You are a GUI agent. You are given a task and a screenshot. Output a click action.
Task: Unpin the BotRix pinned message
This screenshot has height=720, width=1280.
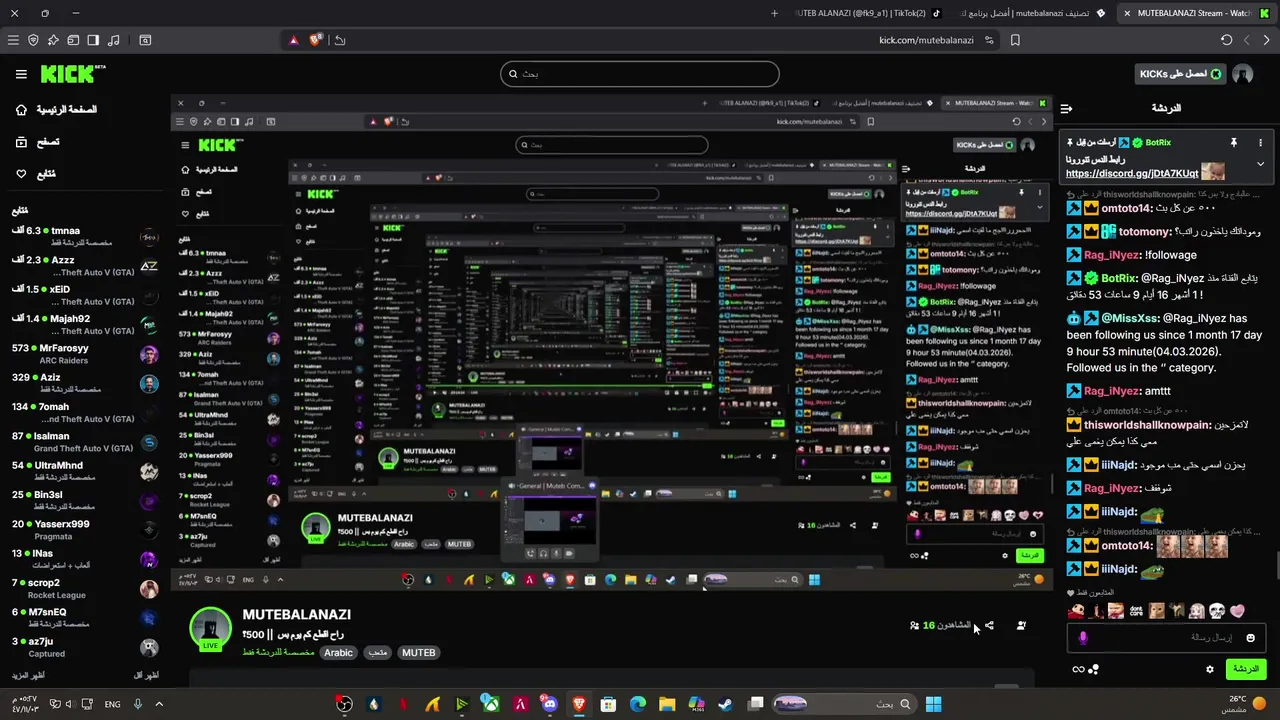click(x=1234, y=143)
